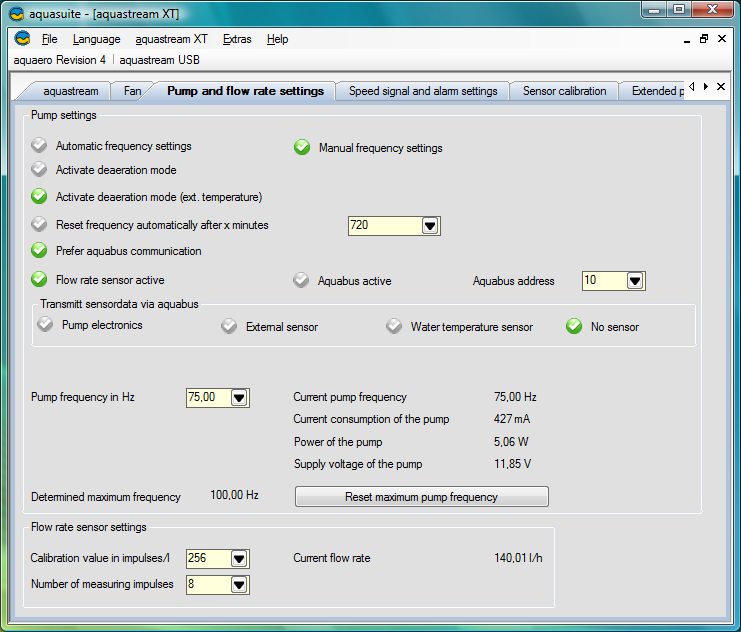Expand Number of measuring impulses dropdown

point(239,585)
